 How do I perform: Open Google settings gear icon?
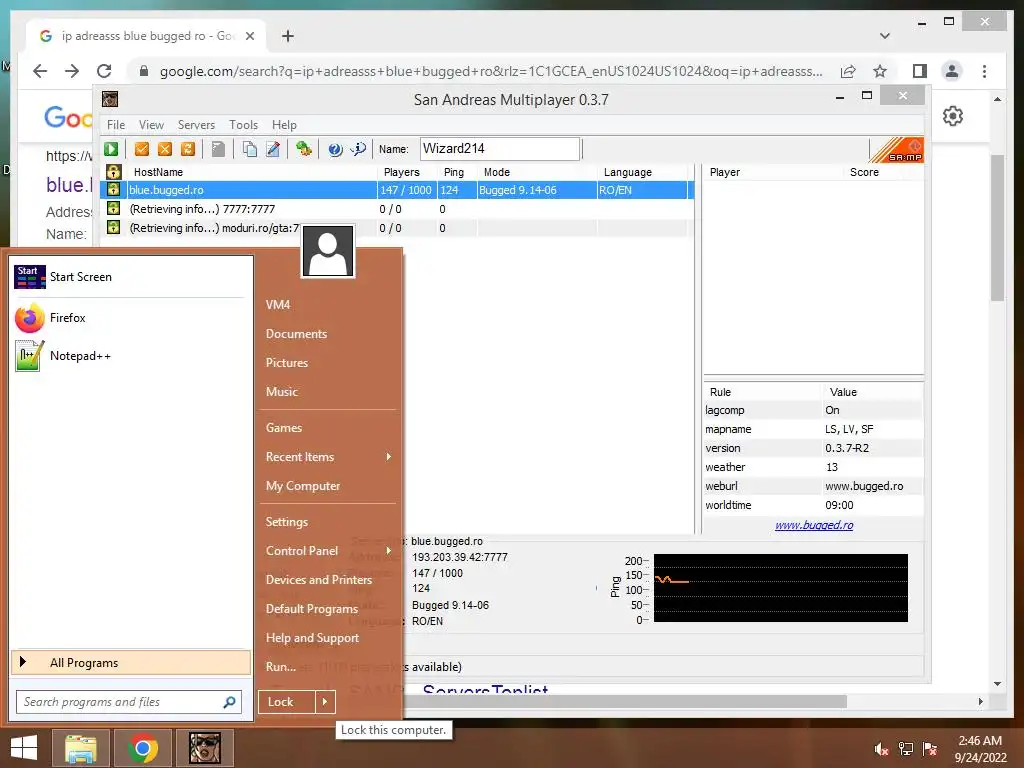click(953, 116)
